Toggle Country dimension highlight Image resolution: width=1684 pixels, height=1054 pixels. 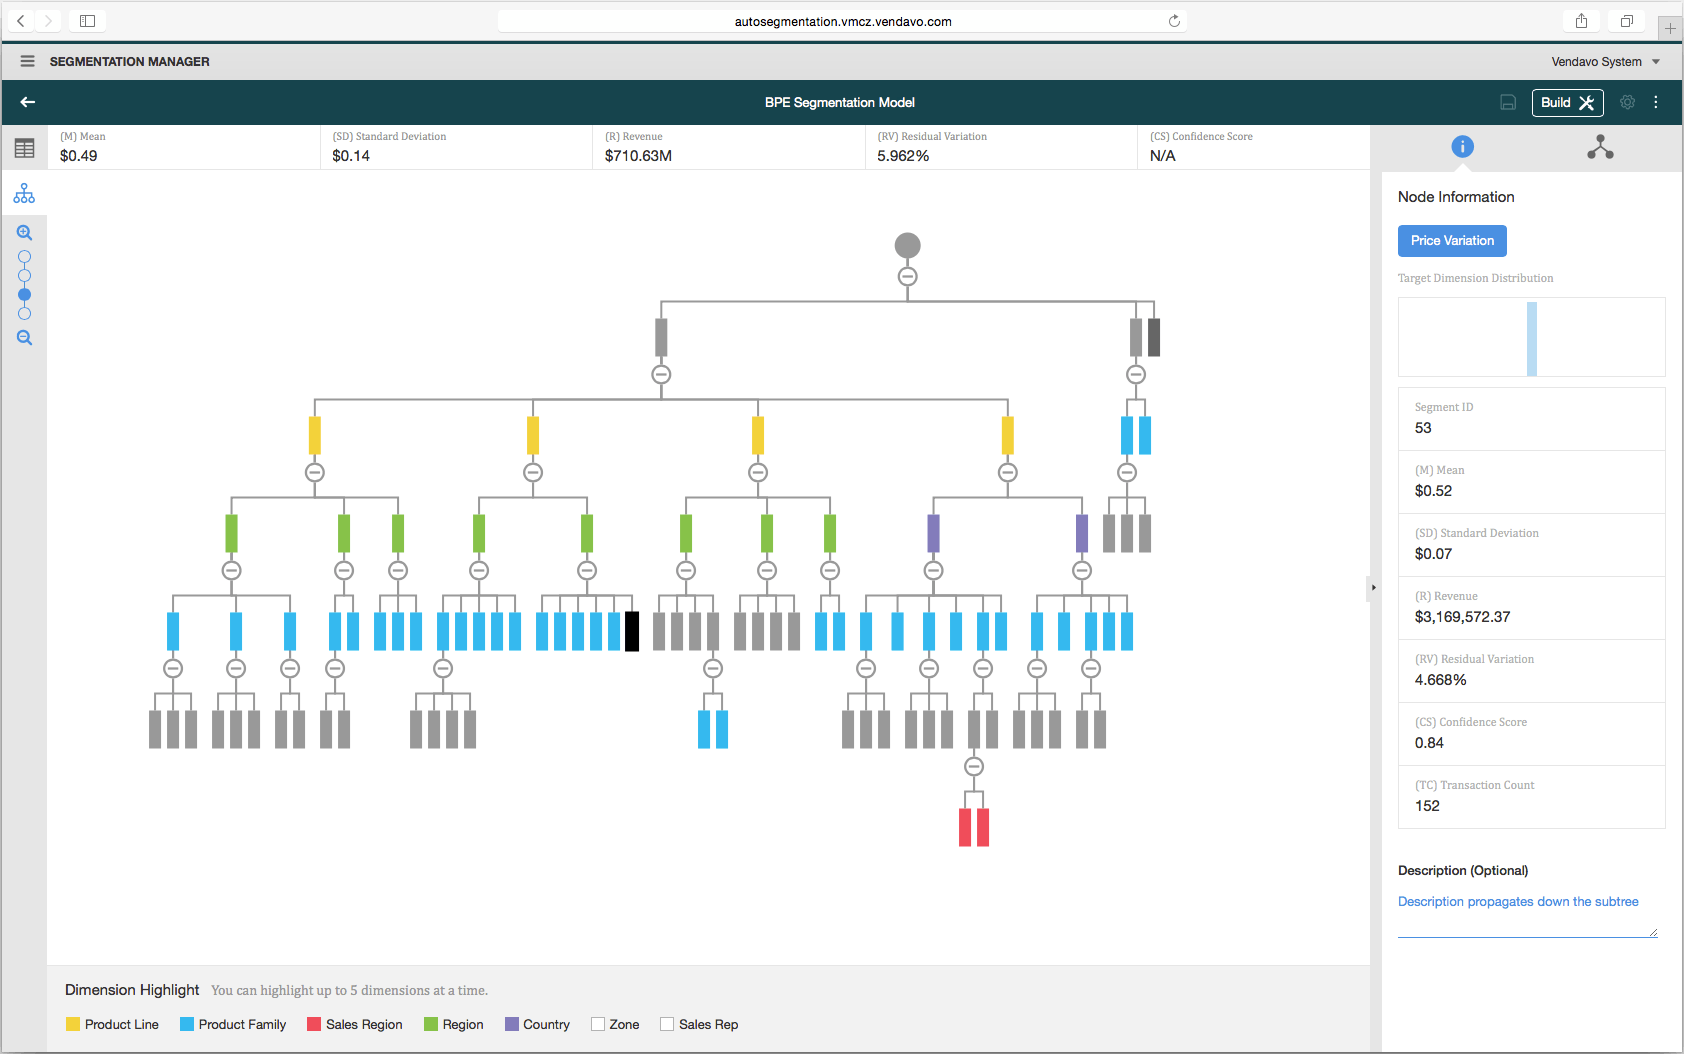(x=512, y=1024)
